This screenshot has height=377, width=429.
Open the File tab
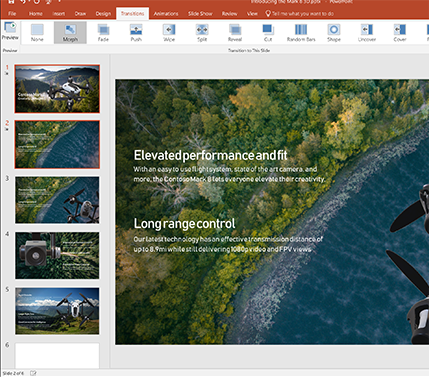pos(12,14)
